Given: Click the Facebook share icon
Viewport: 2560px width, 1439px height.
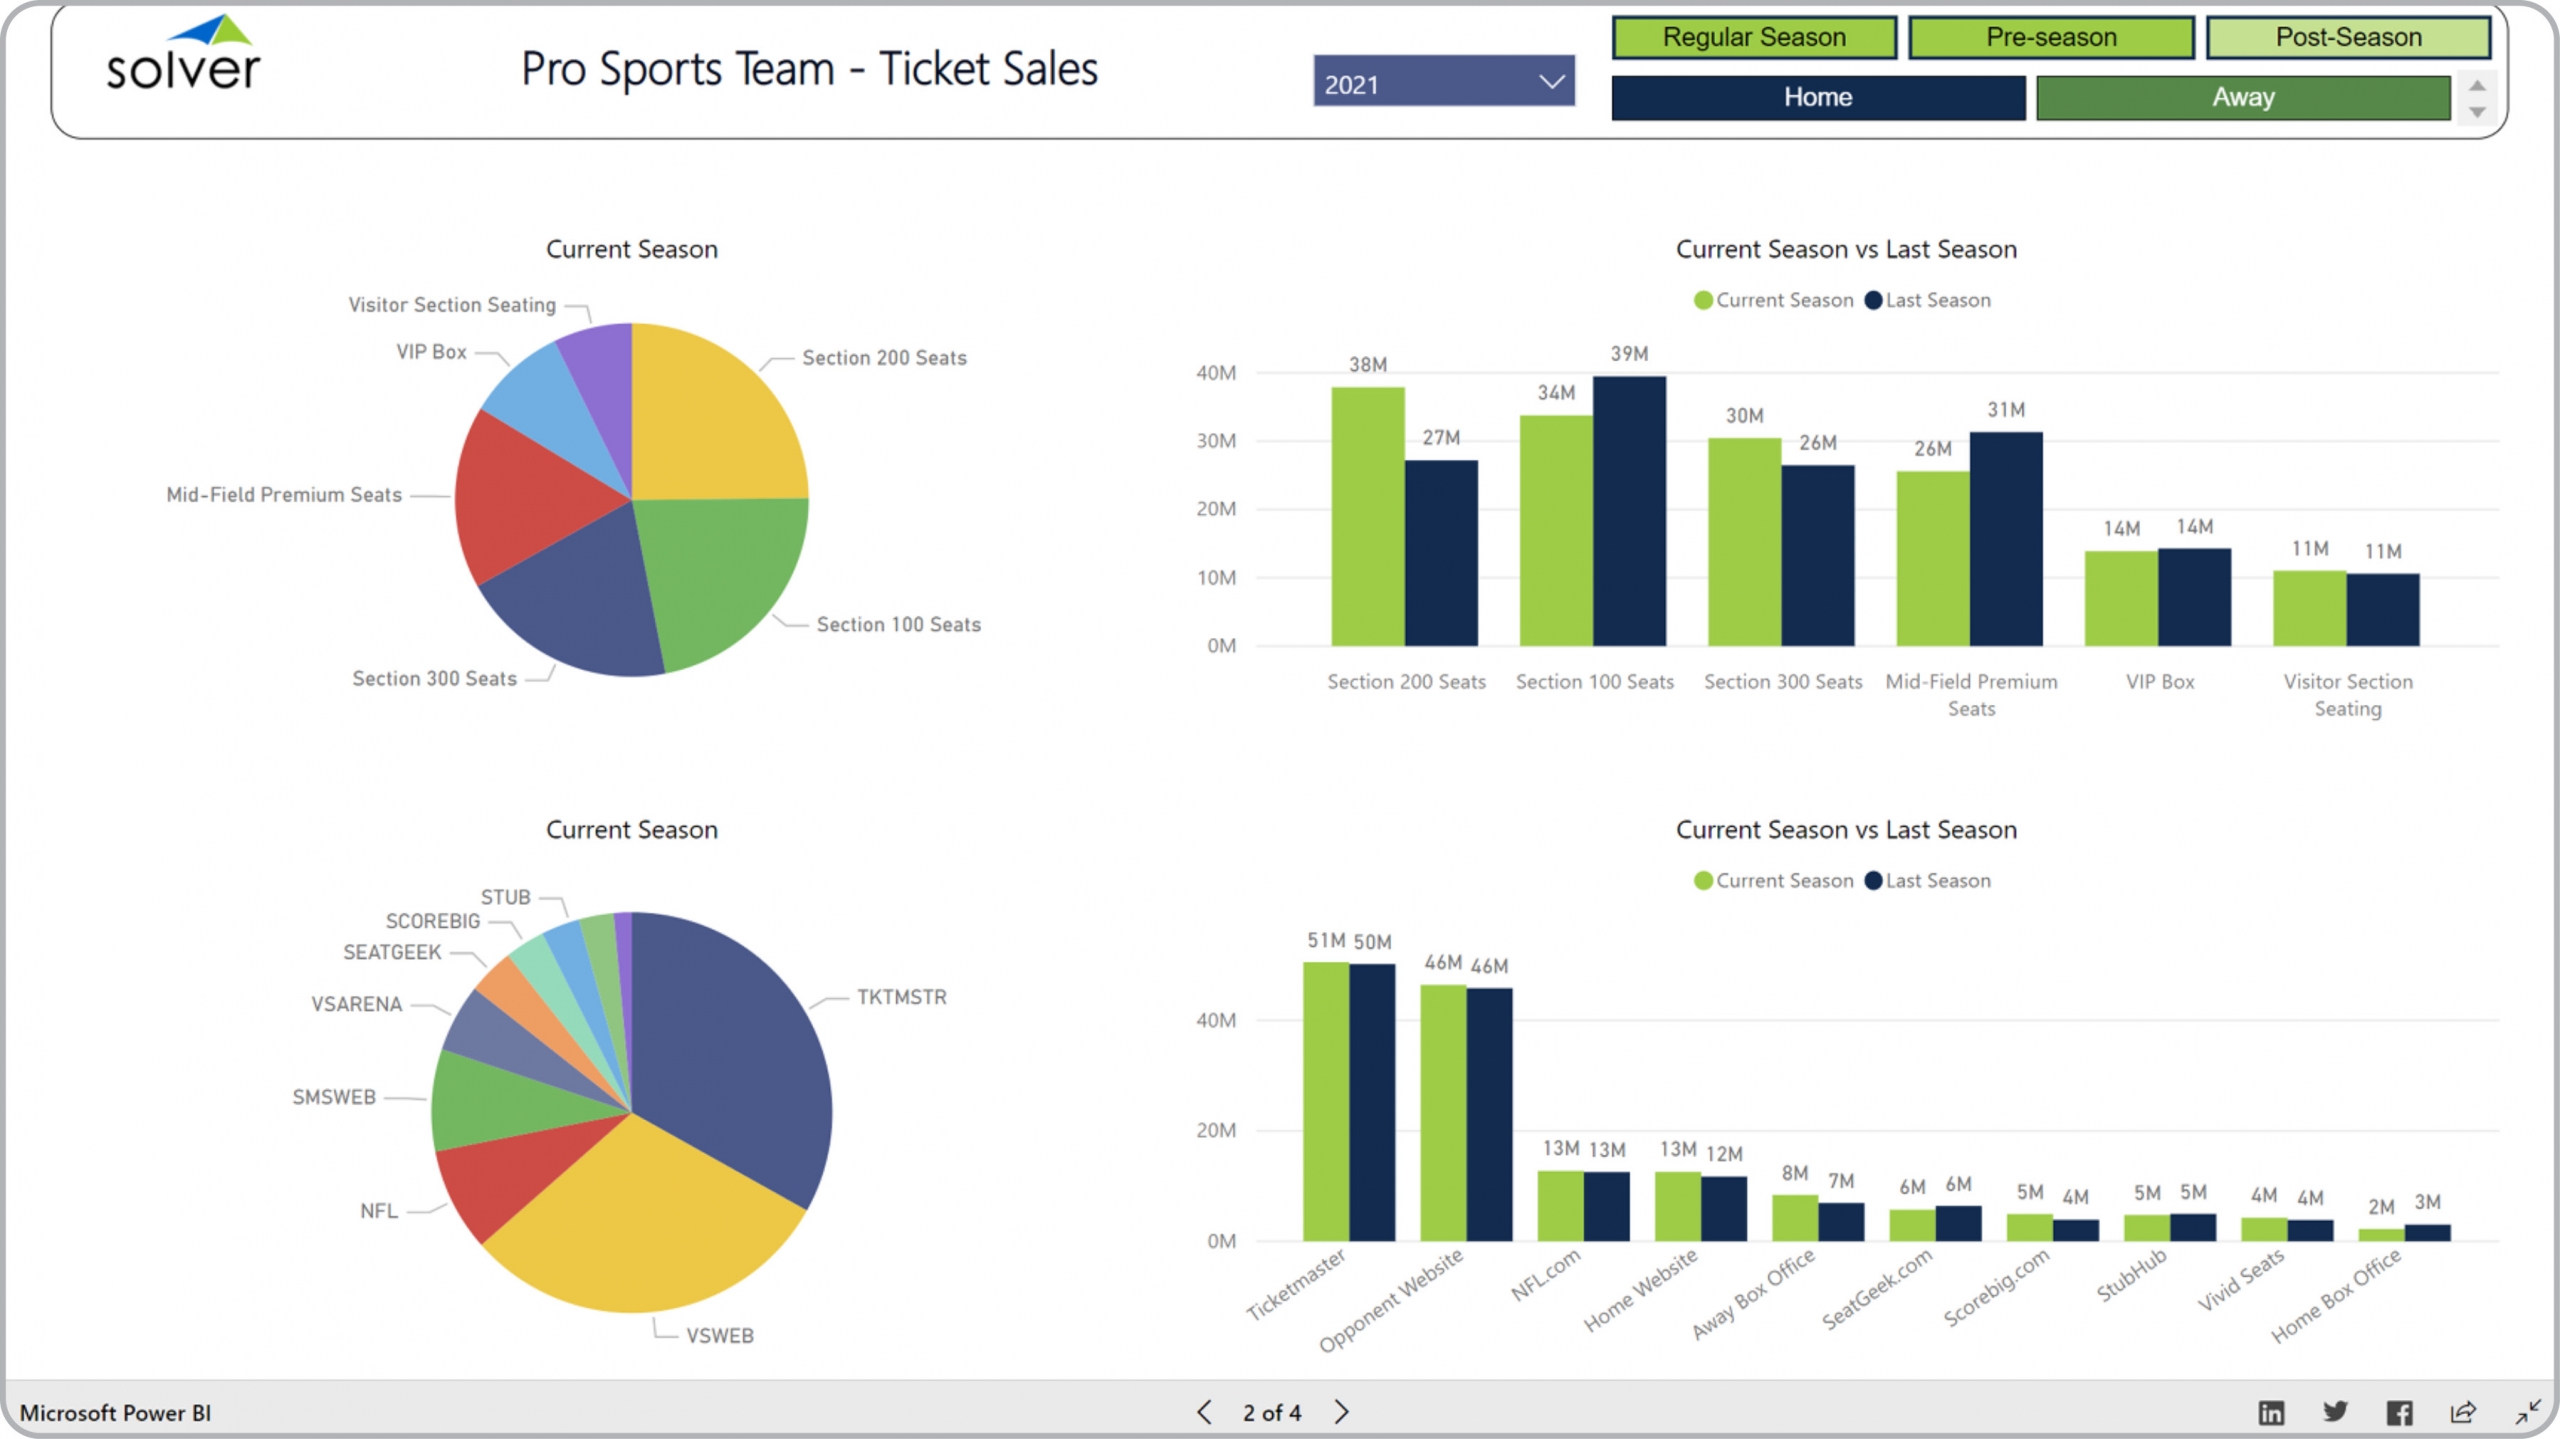Looking at the screenshot, I should pyautogui.click(x=2399, y=1412).
